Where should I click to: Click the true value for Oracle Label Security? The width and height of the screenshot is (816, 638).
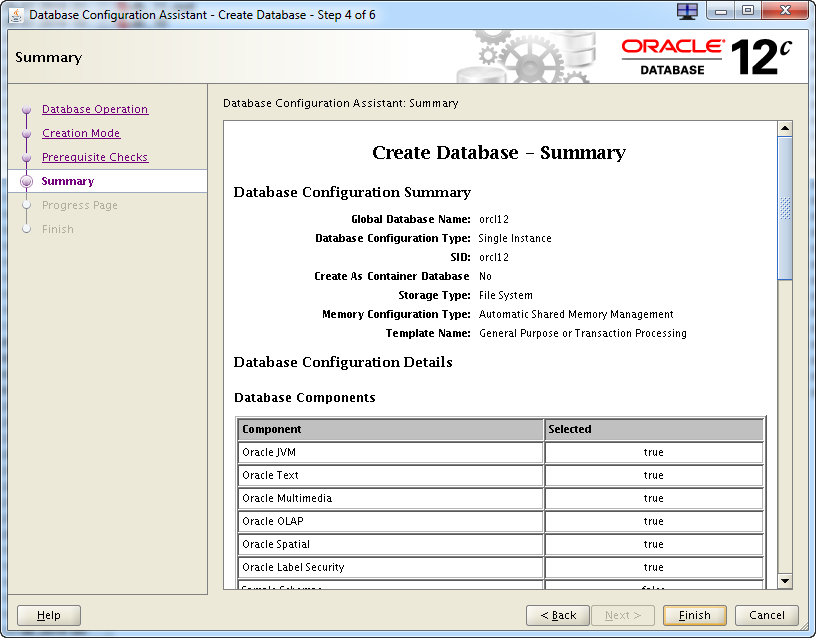coord(654,567)
